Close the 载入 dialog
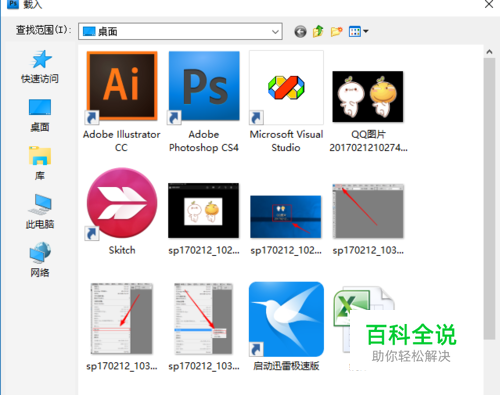Screen dimensions: 500x395 pos(489,4)
